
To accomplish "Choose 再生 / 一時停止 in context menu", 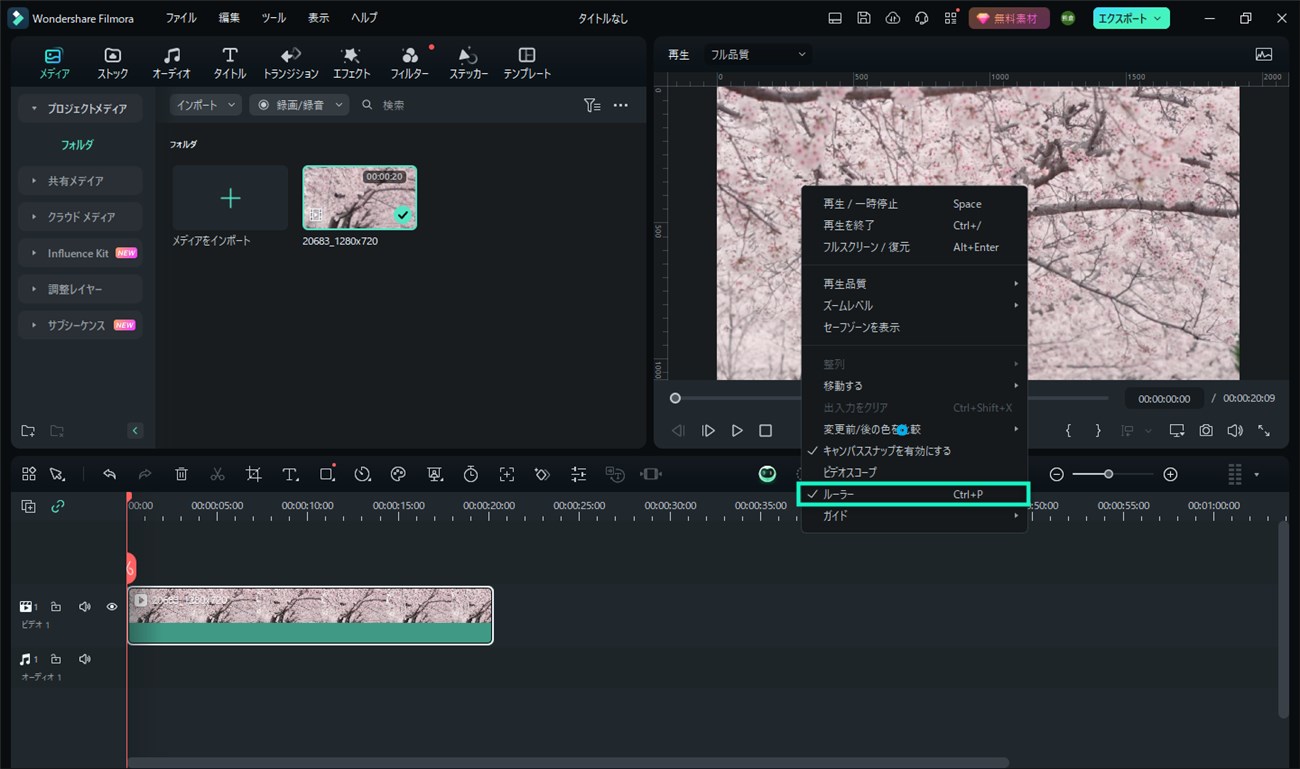I will pyautogui.click(x=914, y=204).
